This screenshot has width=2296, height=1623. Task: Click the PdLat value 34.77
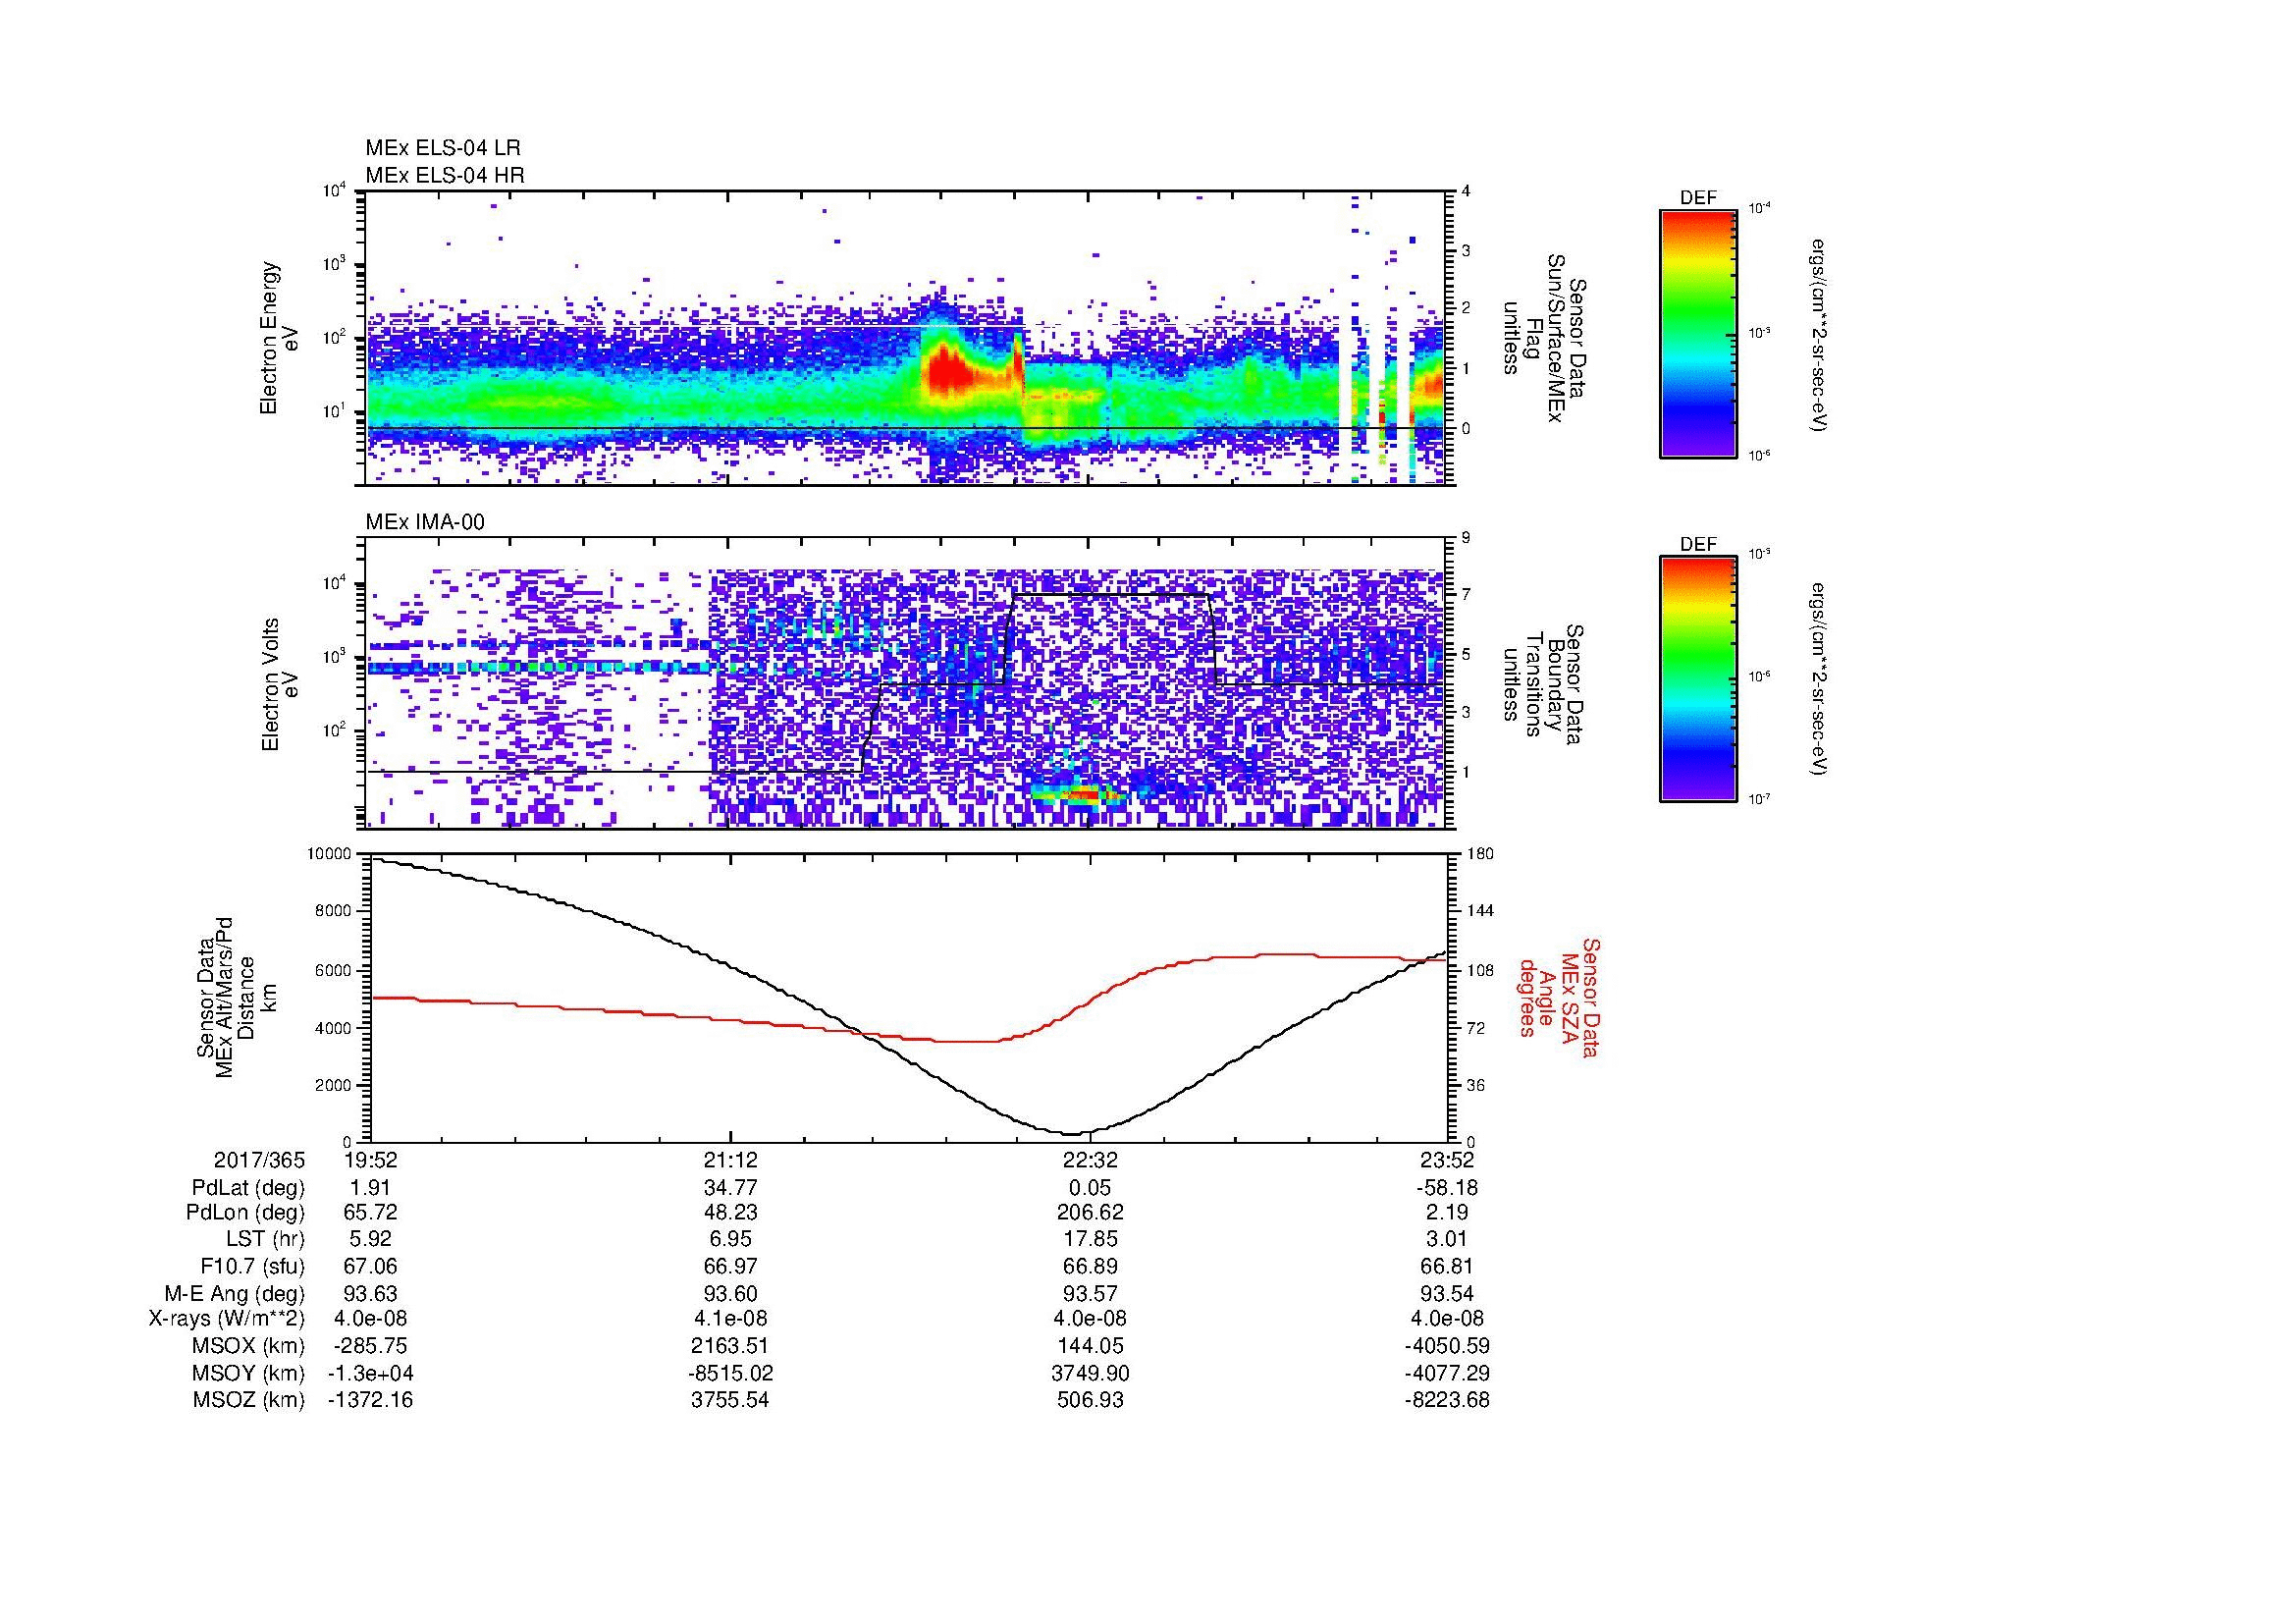(x=731, y=1188)
